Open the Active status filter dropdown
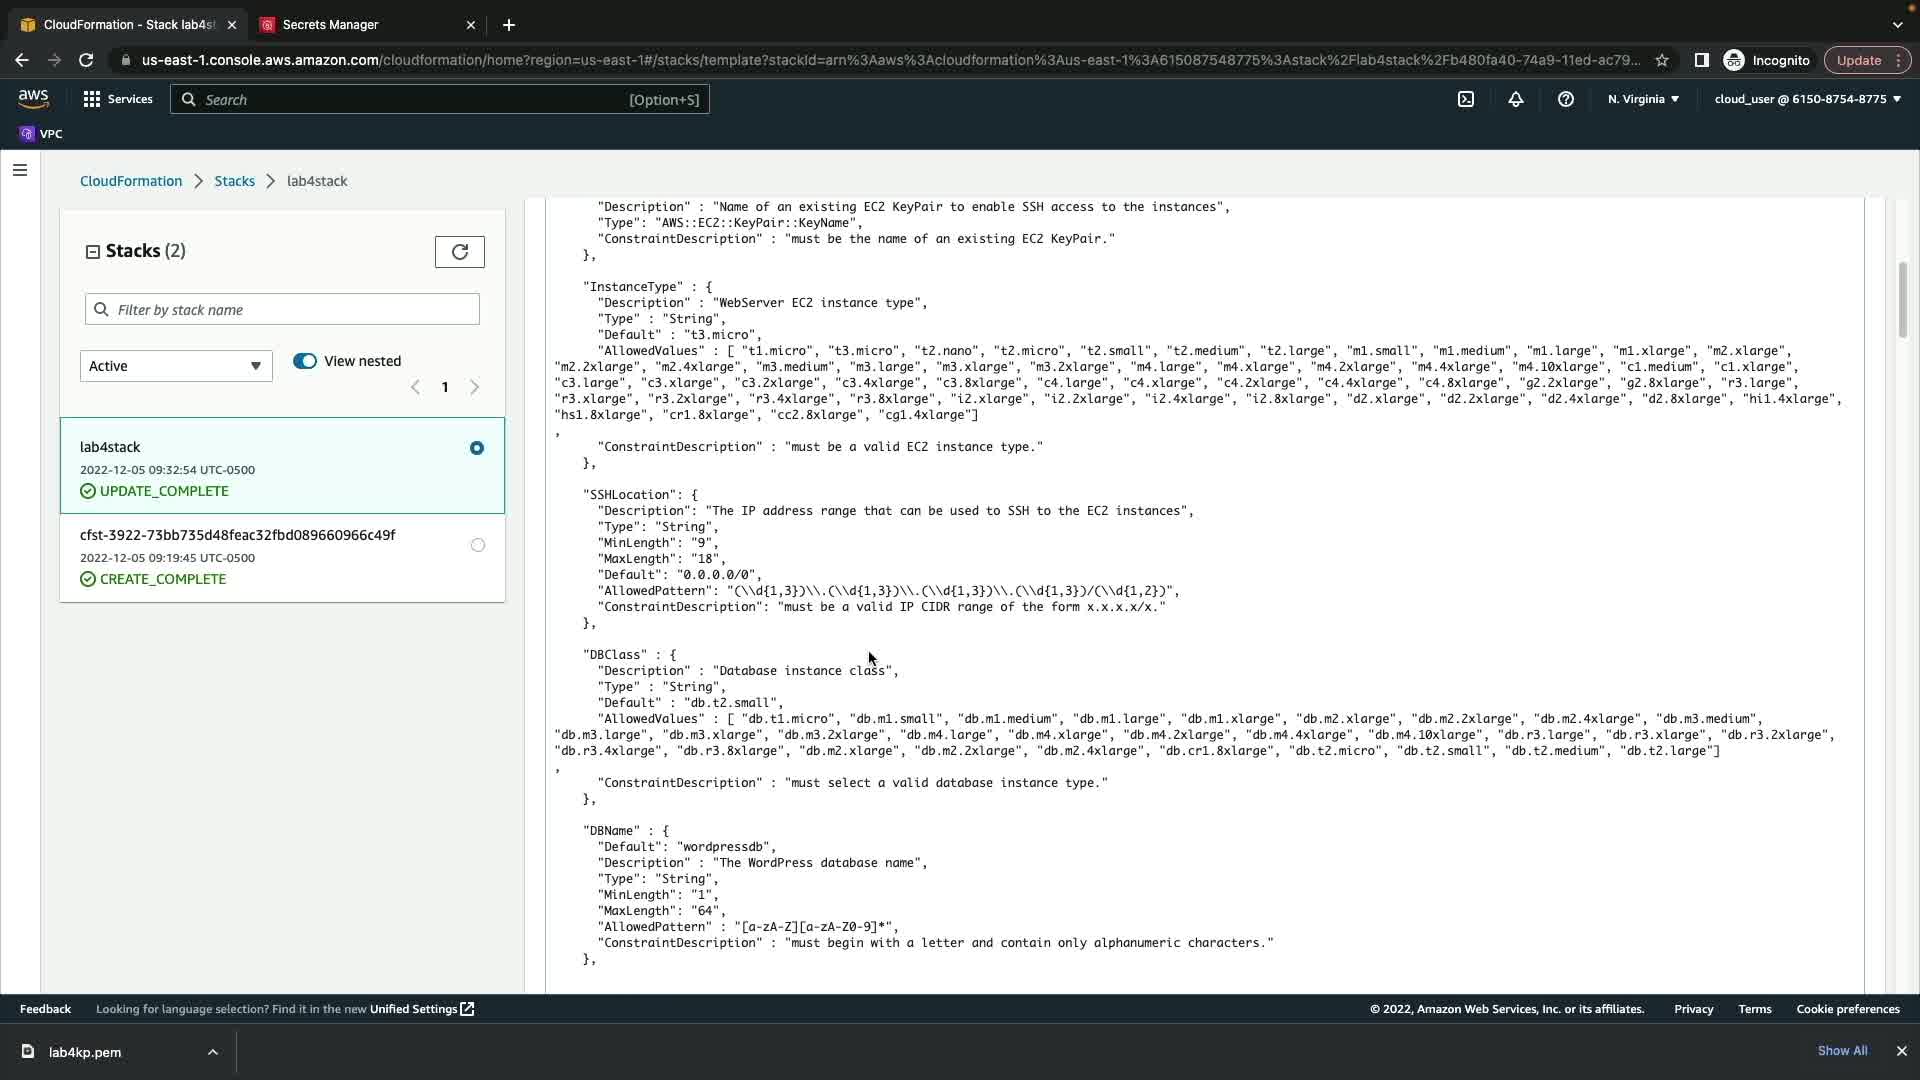 176,366
